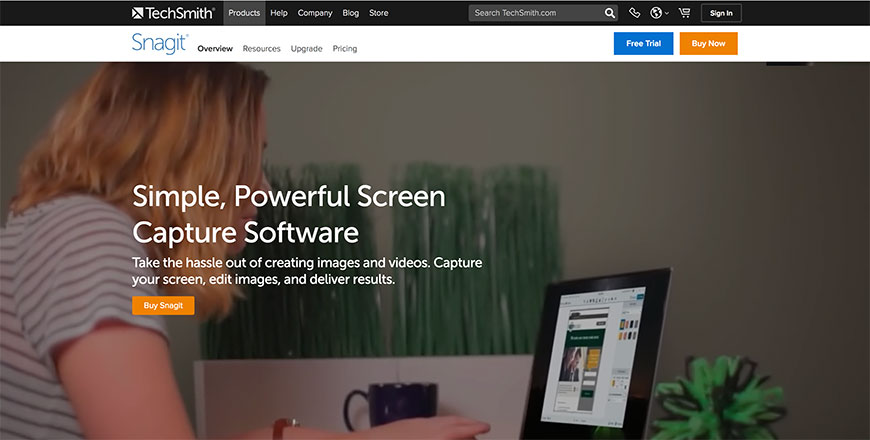Screen dimensions: 870x440
Task: Open the Company menu
Action: pos(315,13)
